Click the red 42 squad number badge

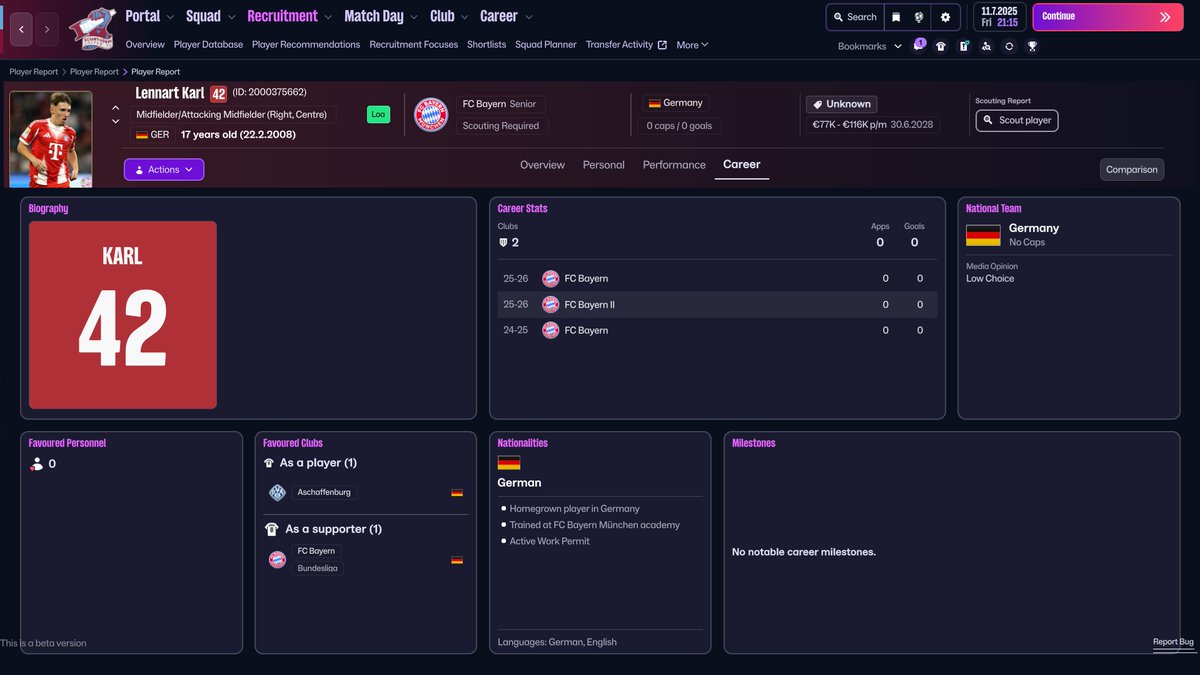tap(218, 94)
